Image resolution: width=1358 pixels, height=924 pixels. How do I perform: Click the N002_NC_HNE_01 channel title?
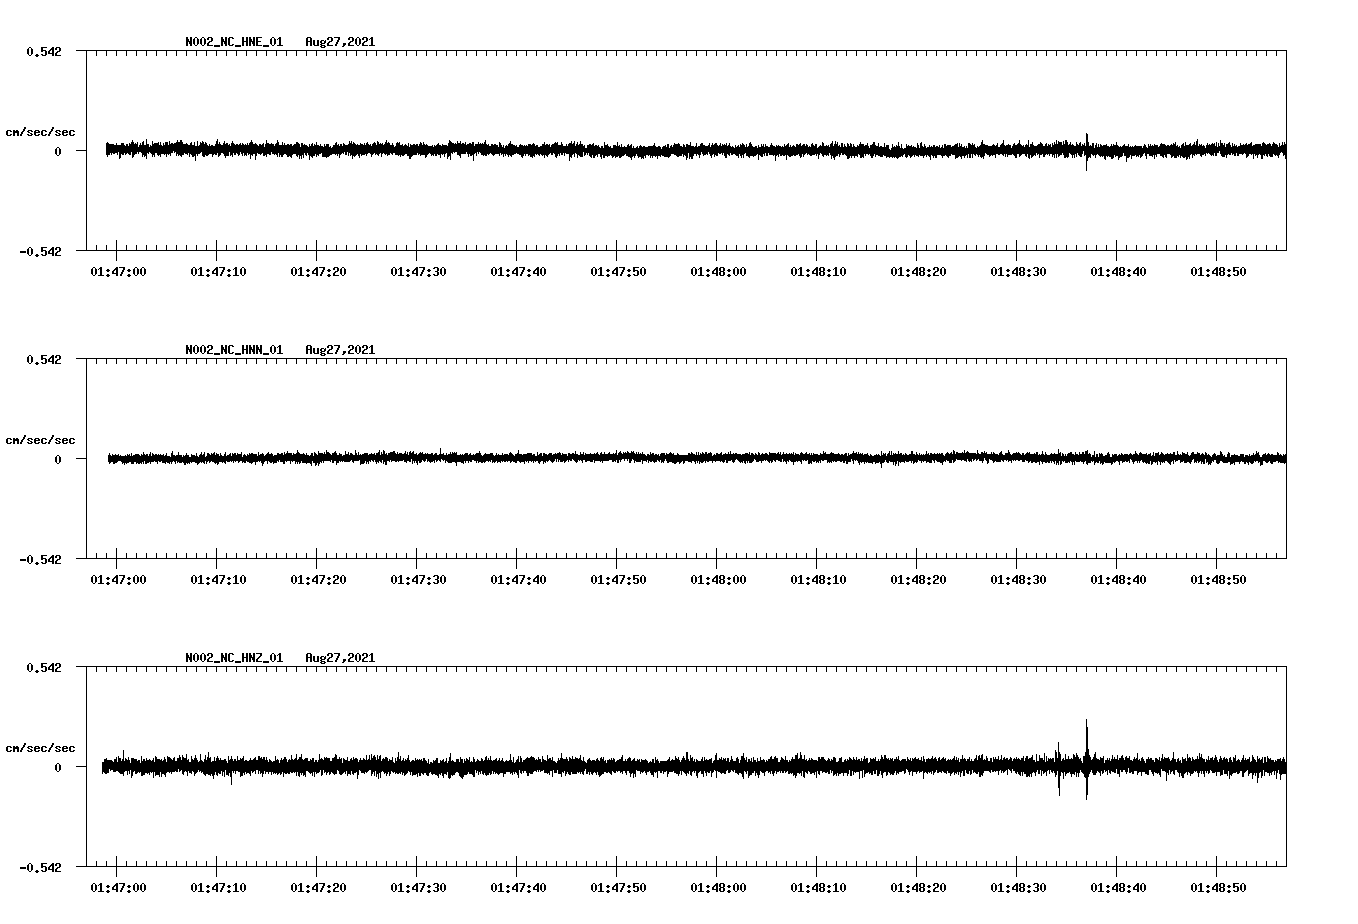(234, 42)
